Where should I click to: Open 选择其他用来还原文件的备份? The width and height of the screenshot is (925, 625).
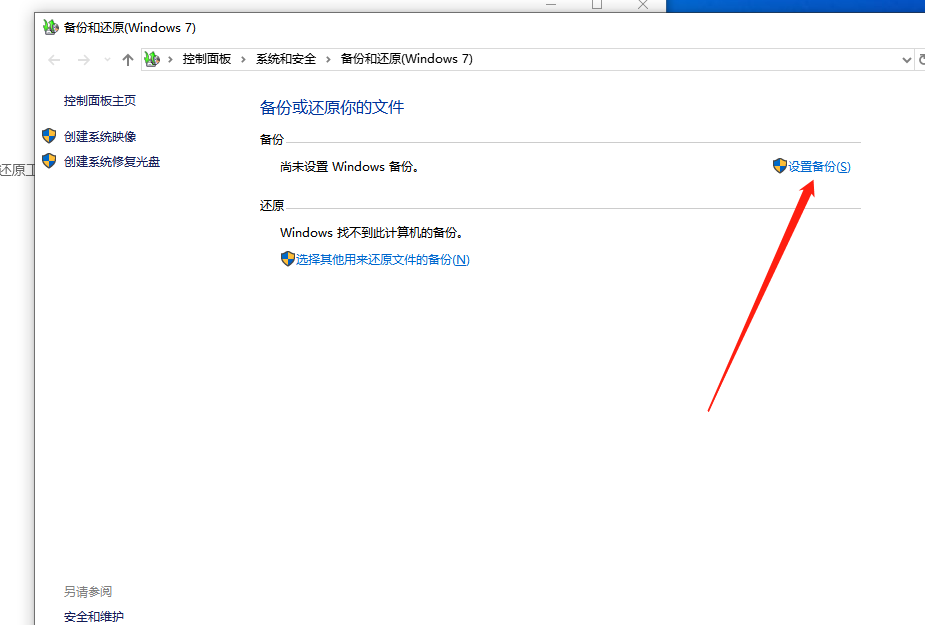378,258
